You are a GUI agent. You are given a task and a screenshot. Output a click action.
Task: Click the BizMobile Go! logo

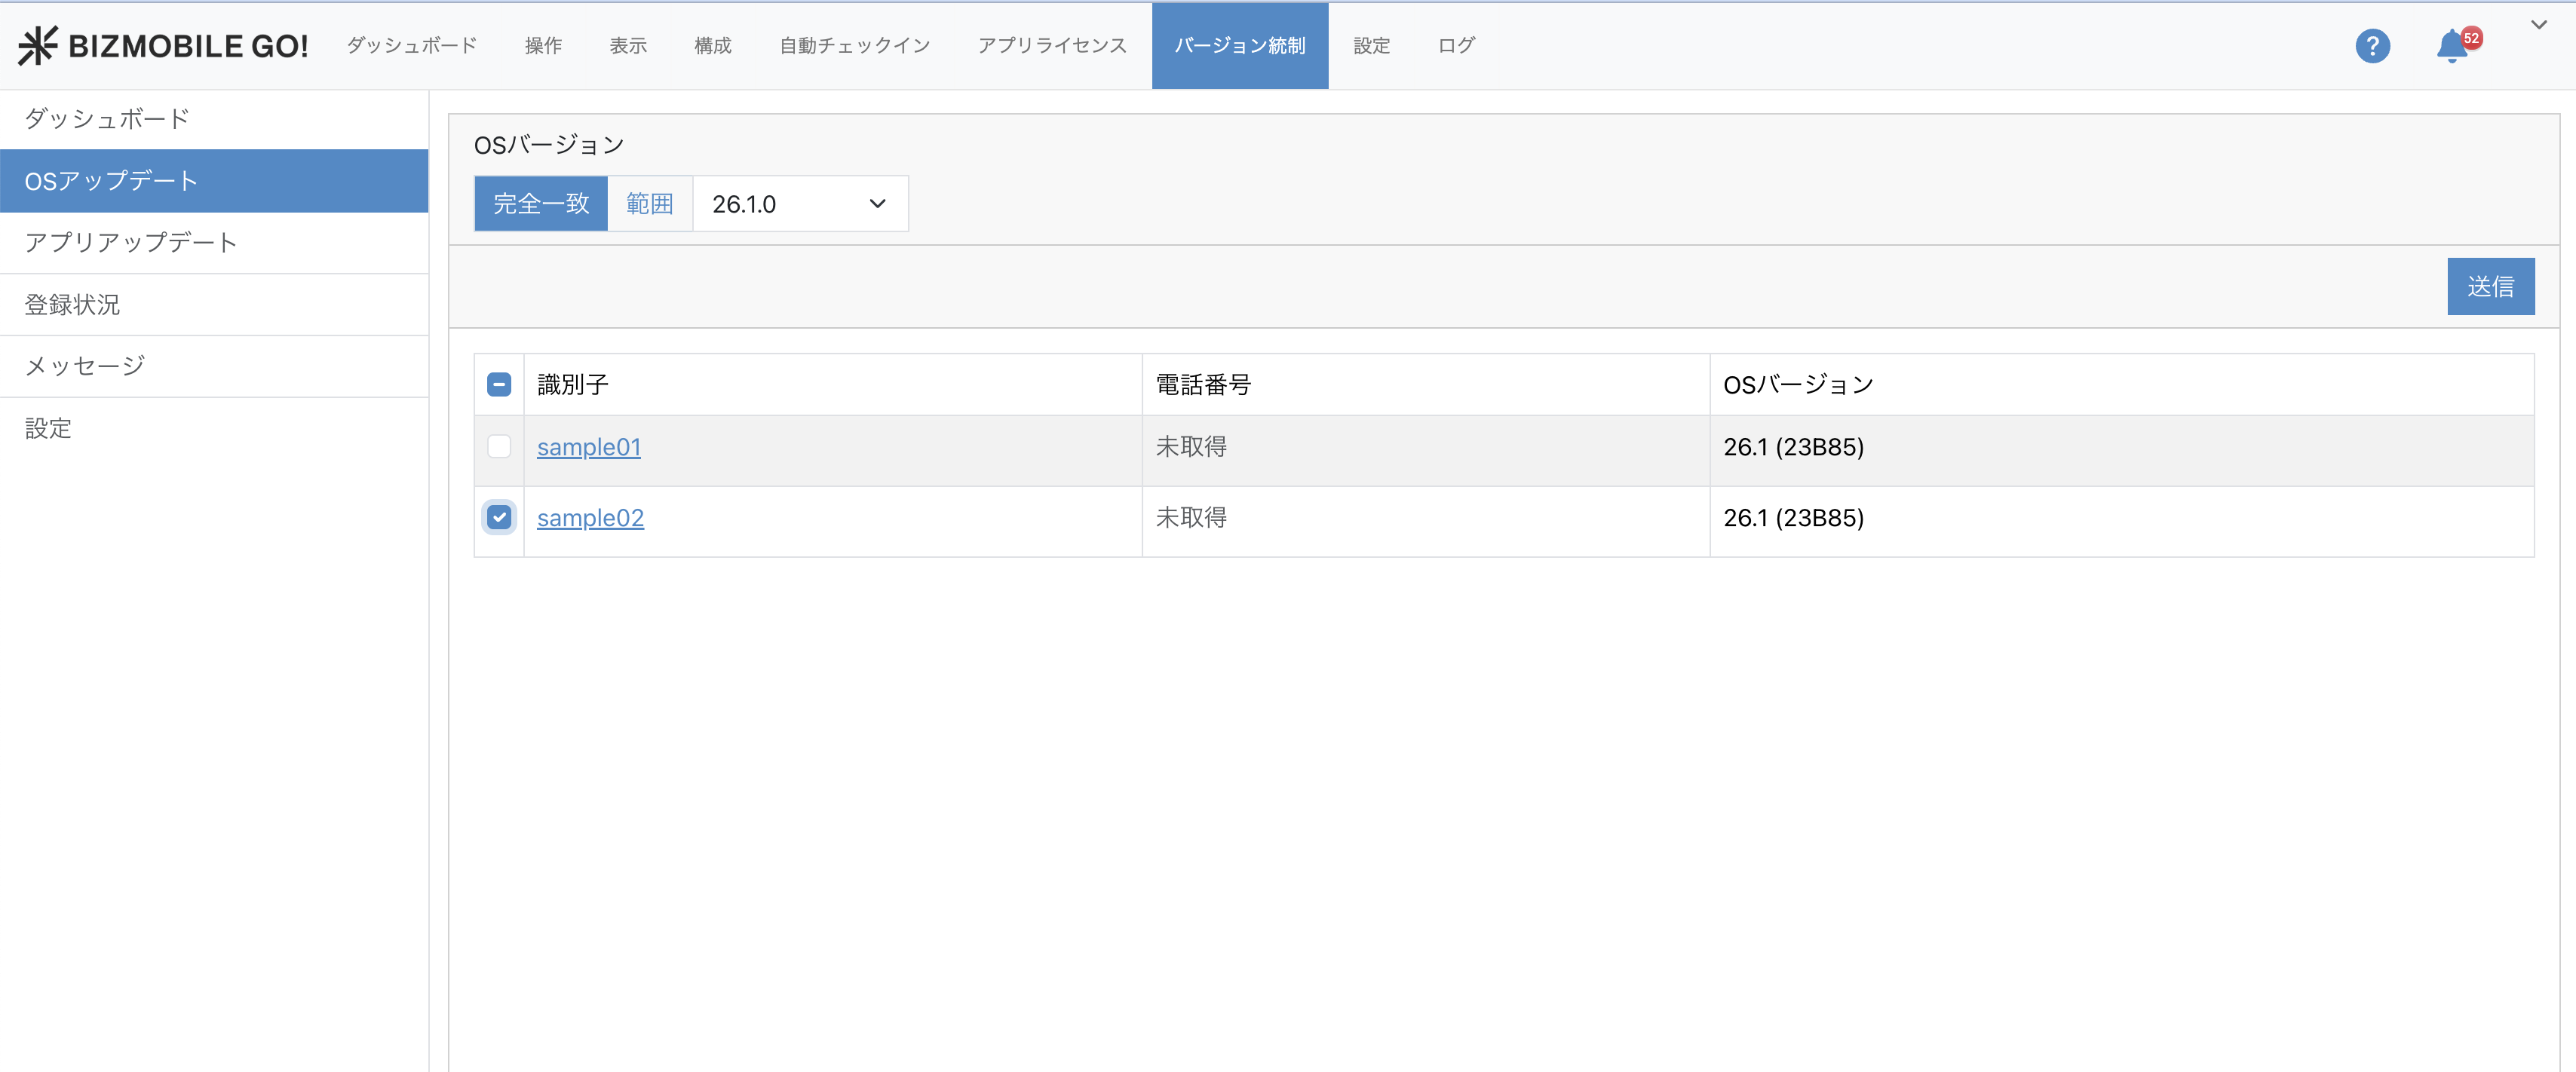[x=164, y=46]
